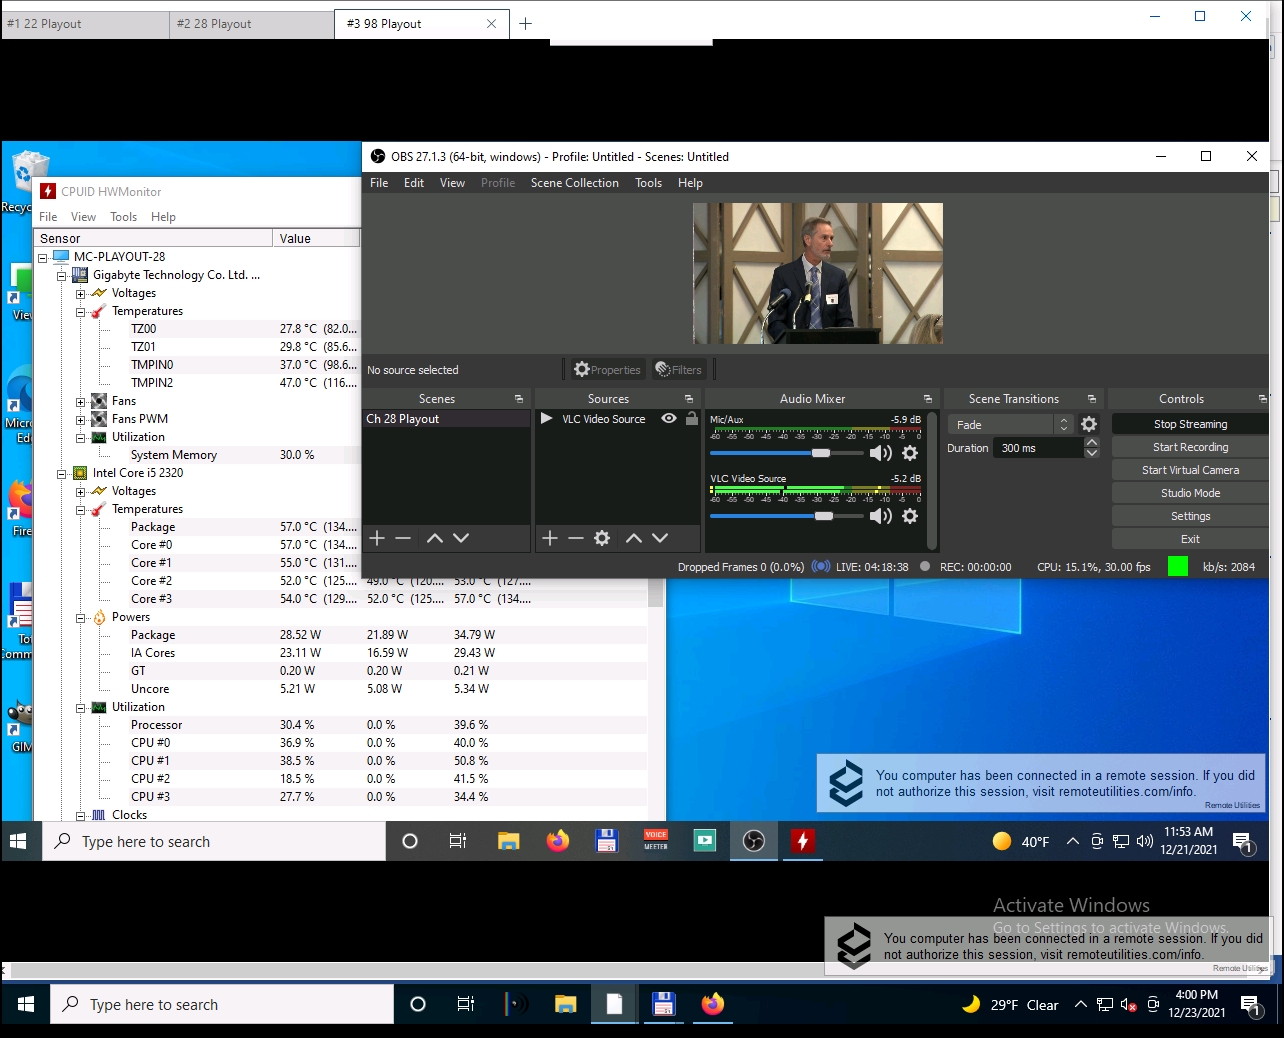Image resolution: width=1284 pixels, height=1038 pixels.
Task: Expand the Fans PWM tree node
Action: click(x=81, y=419)
